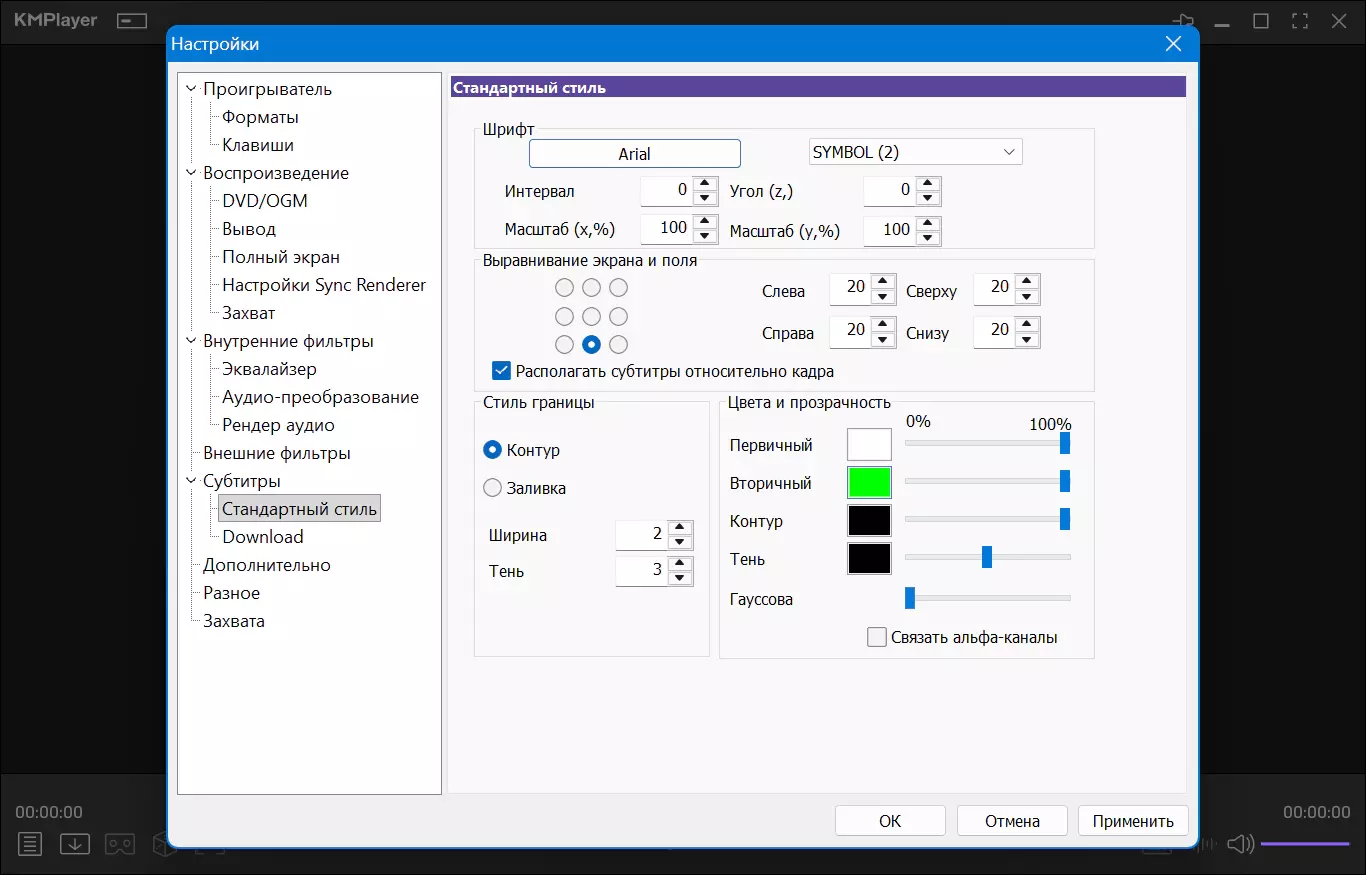Mute audio with the speaker icon
The height and width of the screenshot is (875, 1366).
[1240, 844]
